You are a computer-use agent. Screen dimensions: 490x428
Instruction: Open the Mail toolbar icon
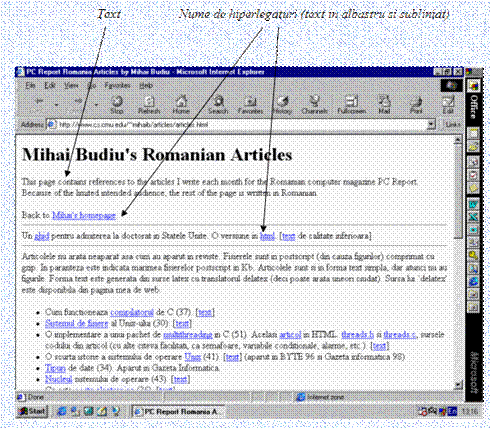tap(384, 105)
